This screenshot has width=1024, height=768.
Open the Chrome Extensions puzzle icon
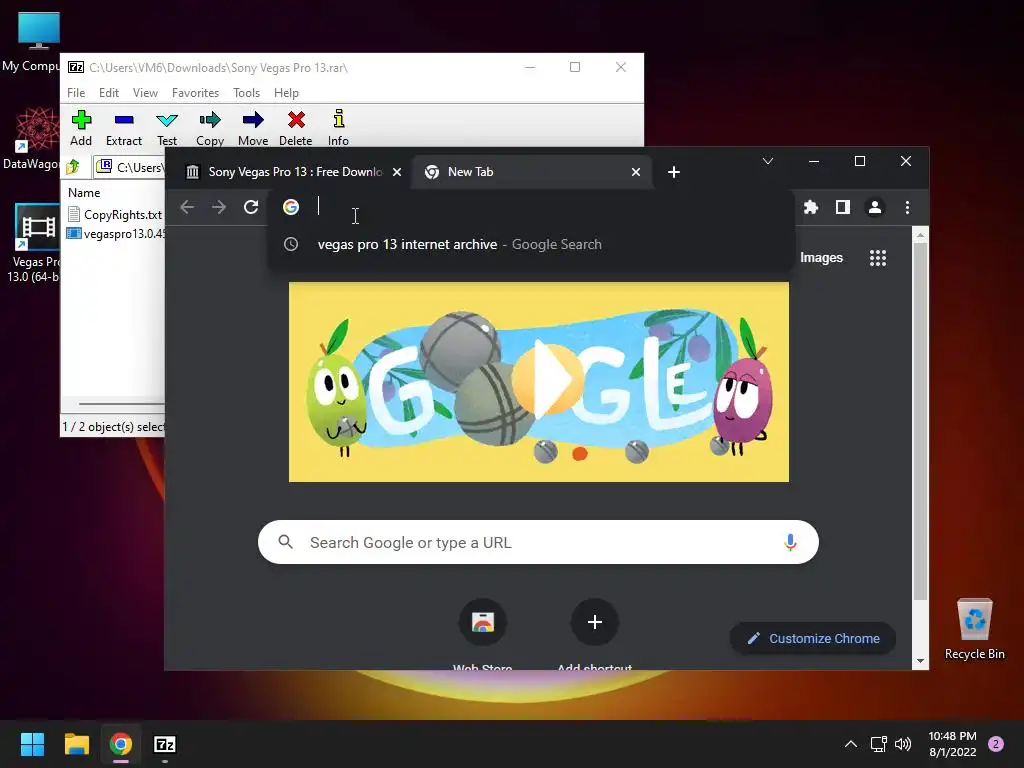point(810,207)
